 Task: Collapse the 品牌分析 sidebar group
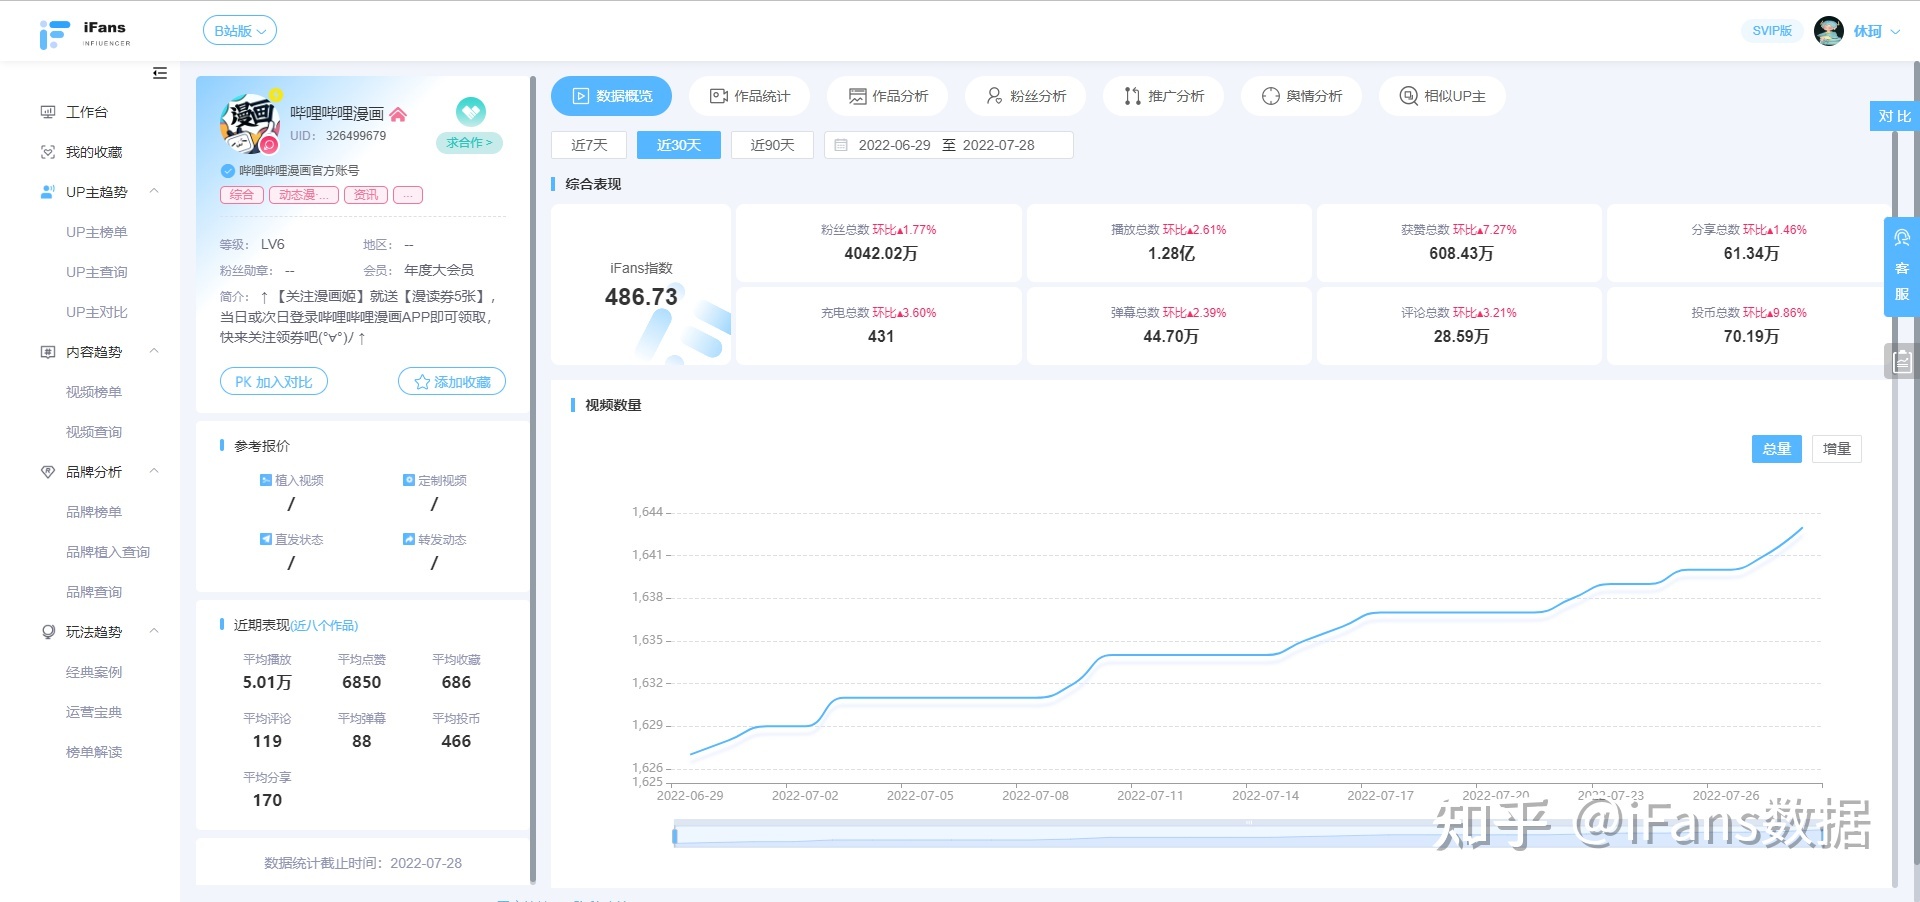(x=154, y=471)
